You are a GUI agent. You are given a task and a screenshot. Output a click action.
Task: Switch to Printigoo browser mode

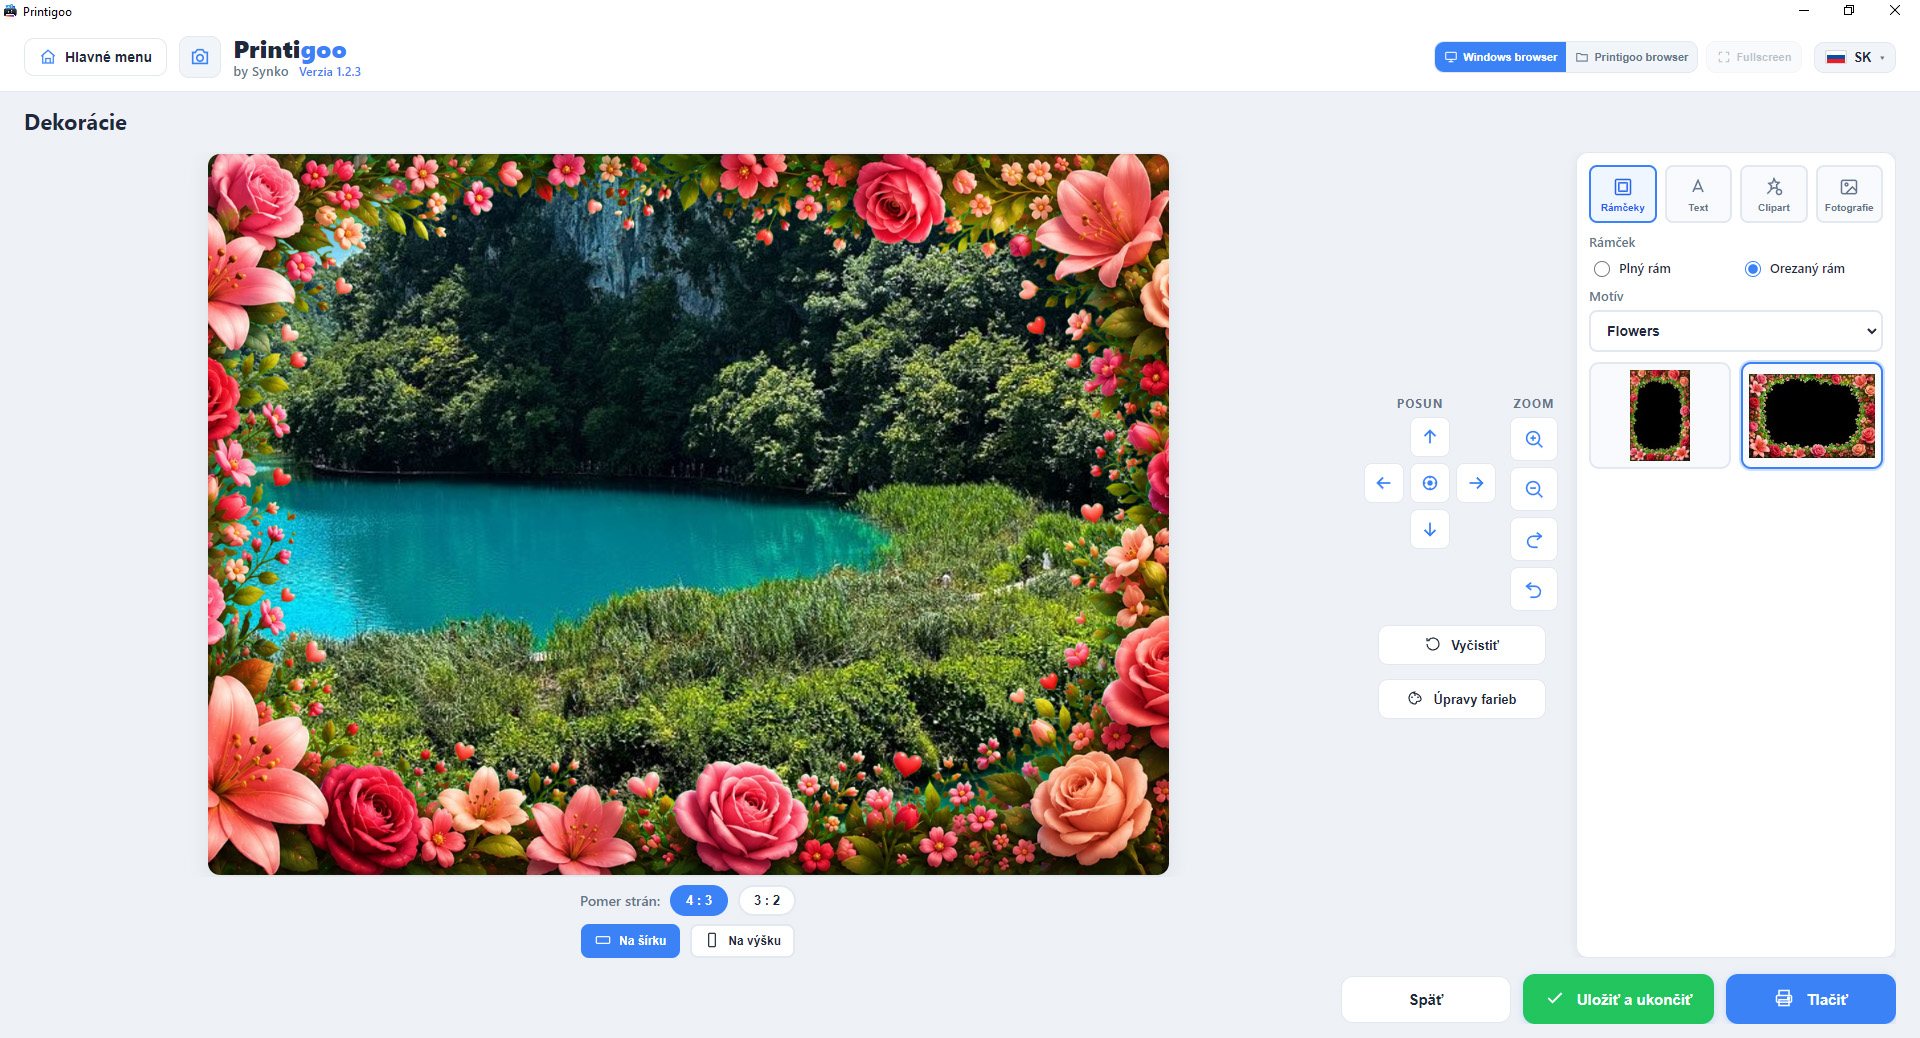(x=1632, y=57)
